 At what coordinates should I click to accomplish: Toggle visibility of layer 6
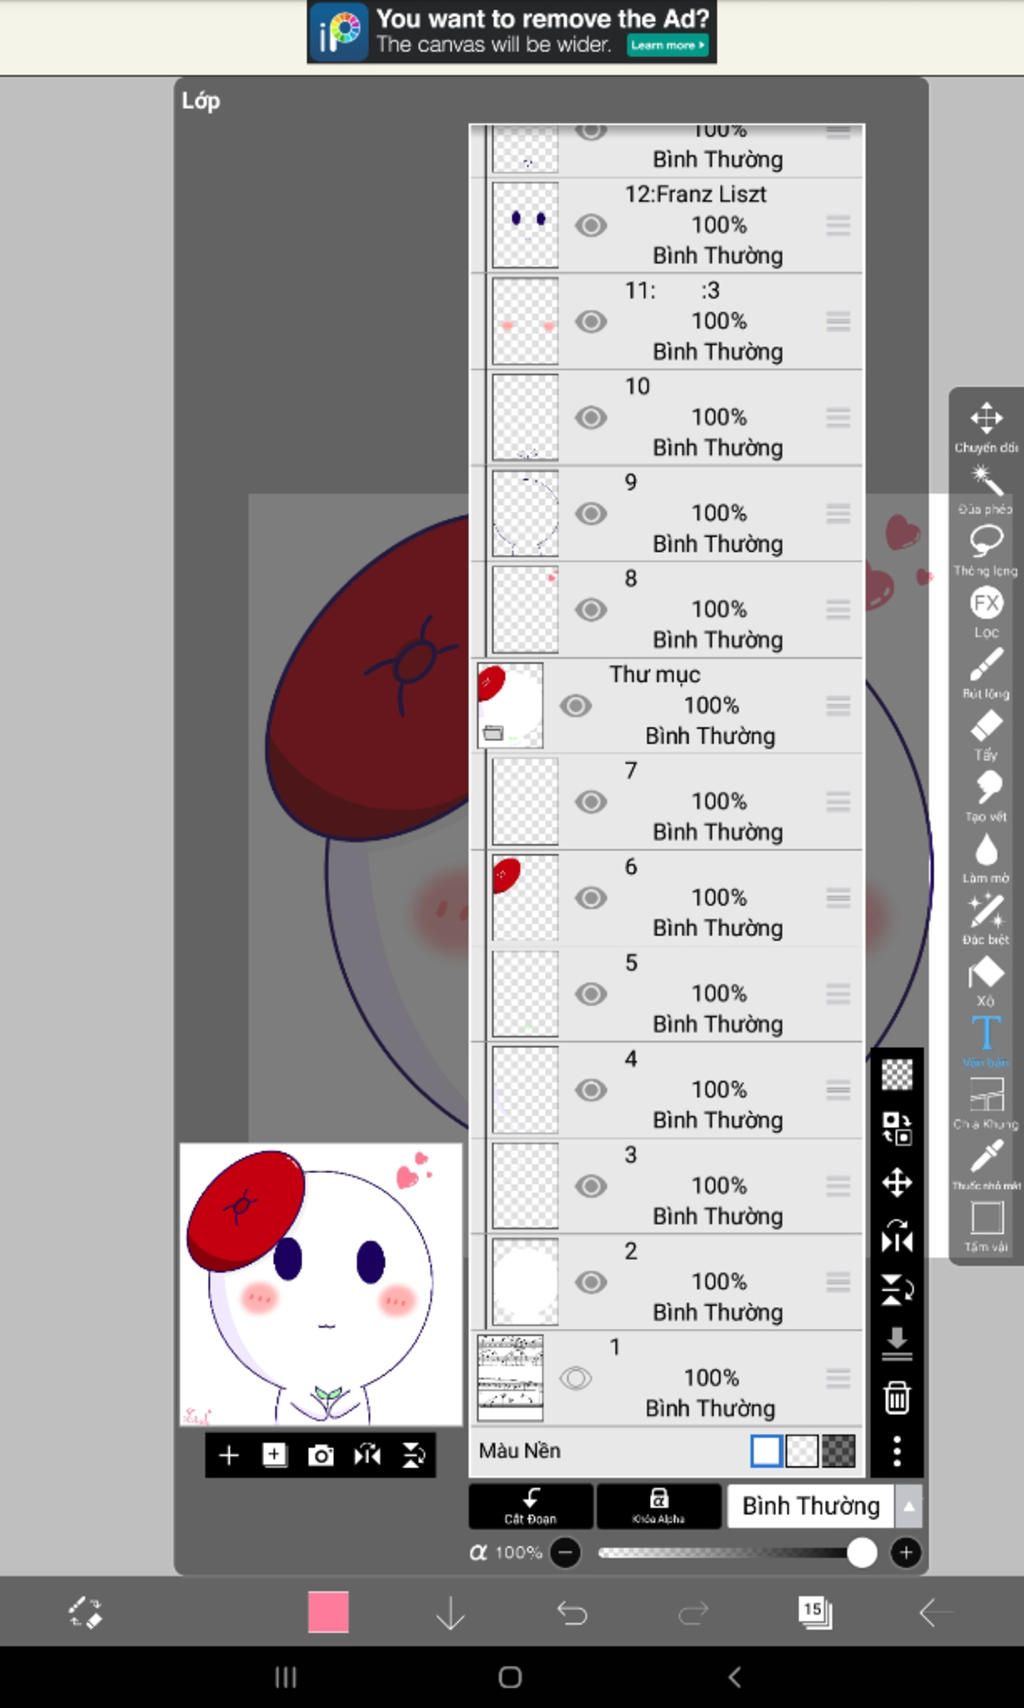pyautogui.click(x=591, y=898)
